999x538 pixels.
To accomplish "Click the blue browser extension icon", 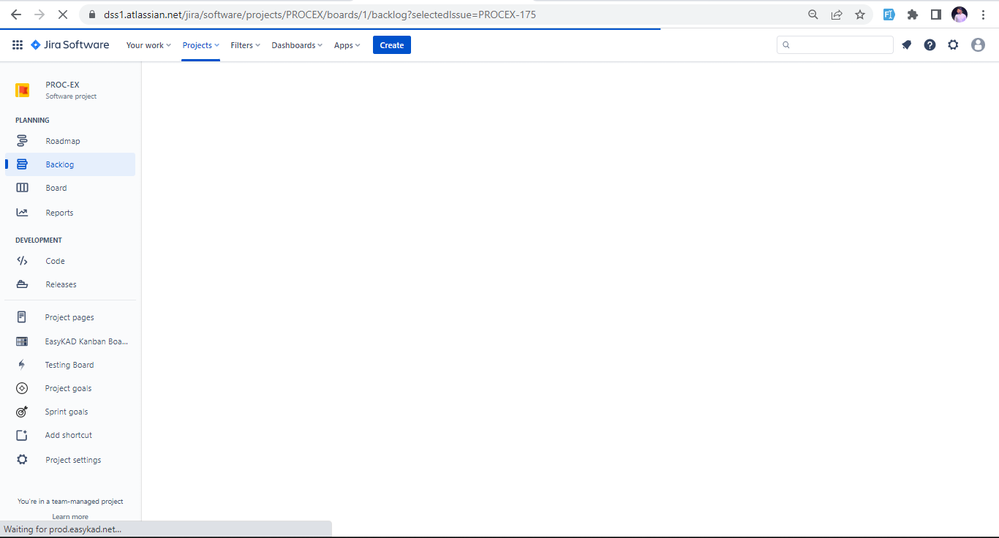I will click(x=889, y=15).
